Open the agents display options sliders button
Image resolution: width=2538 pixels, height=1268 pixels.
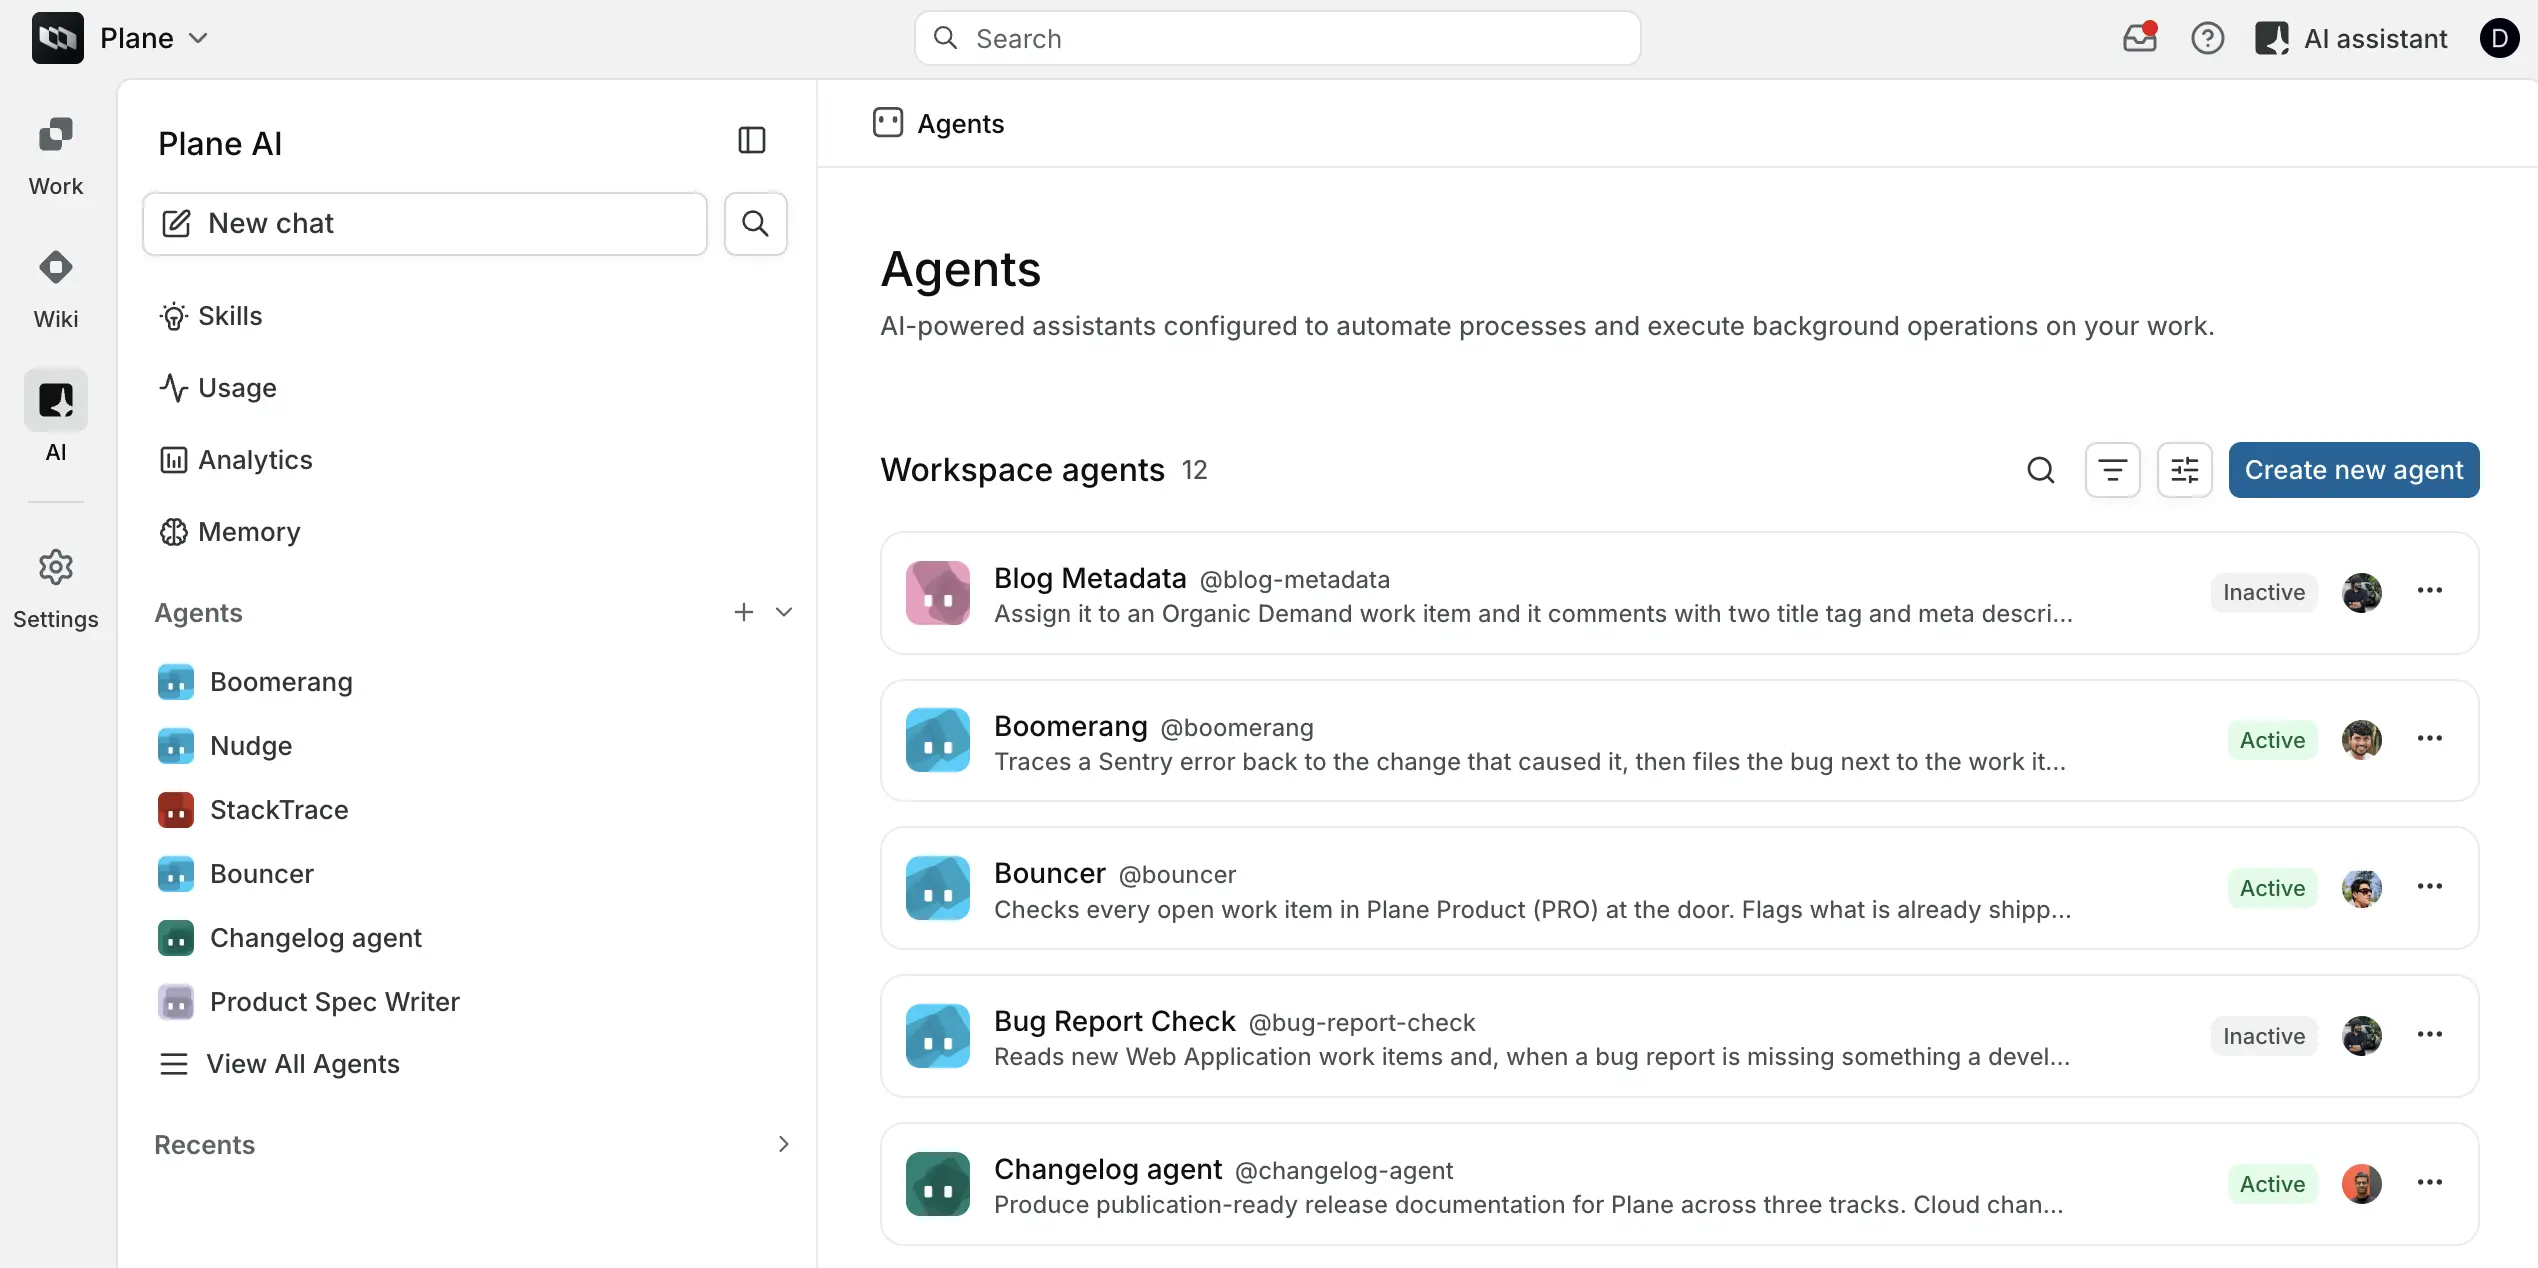tap(2184, 470)
